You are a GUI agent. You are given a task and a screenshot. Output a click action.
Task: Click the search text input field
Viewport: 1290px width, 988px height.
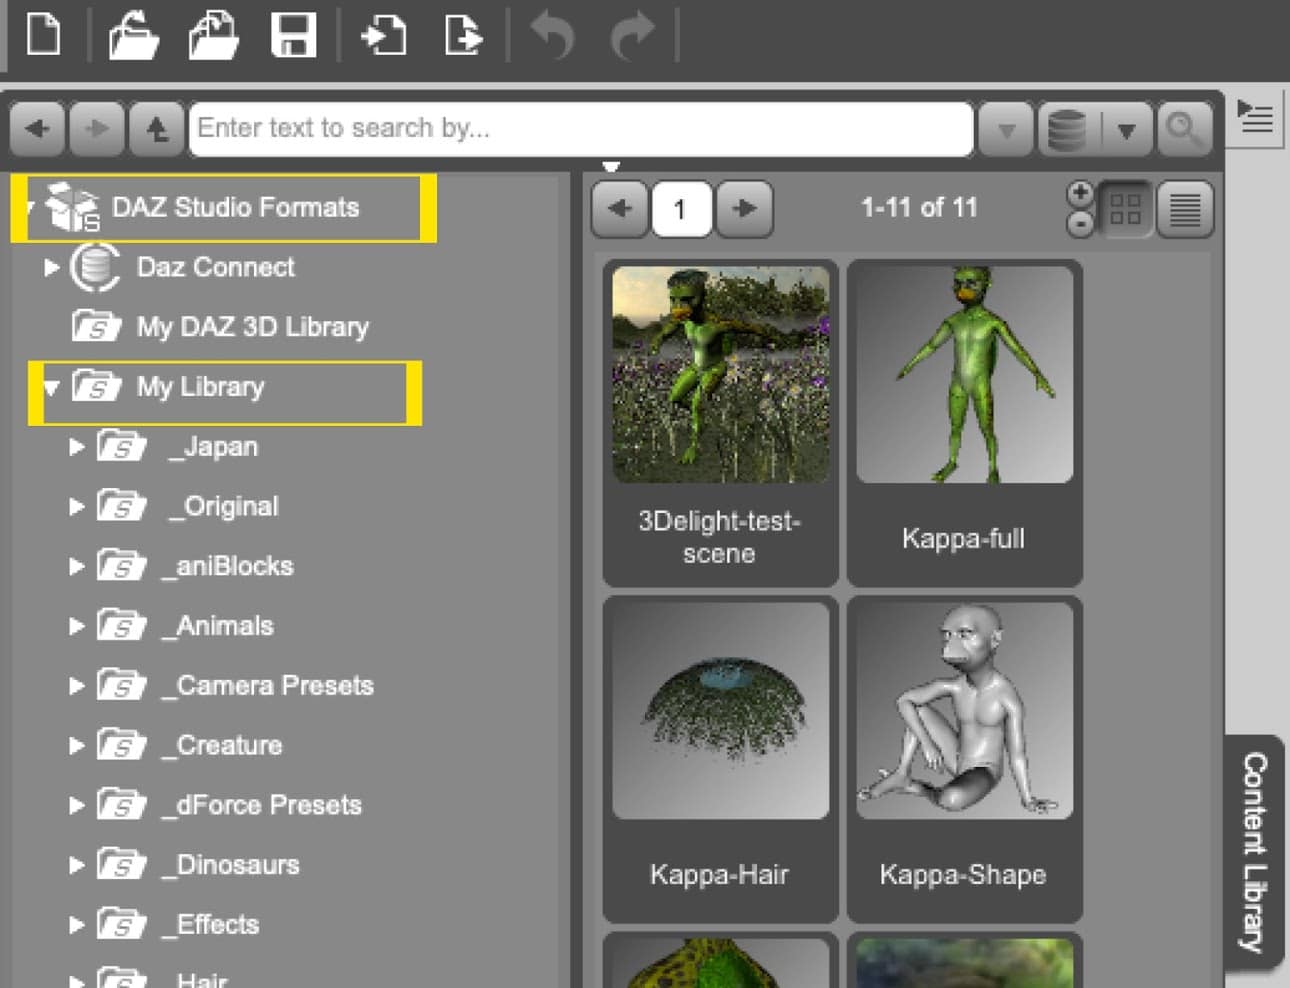580,129
